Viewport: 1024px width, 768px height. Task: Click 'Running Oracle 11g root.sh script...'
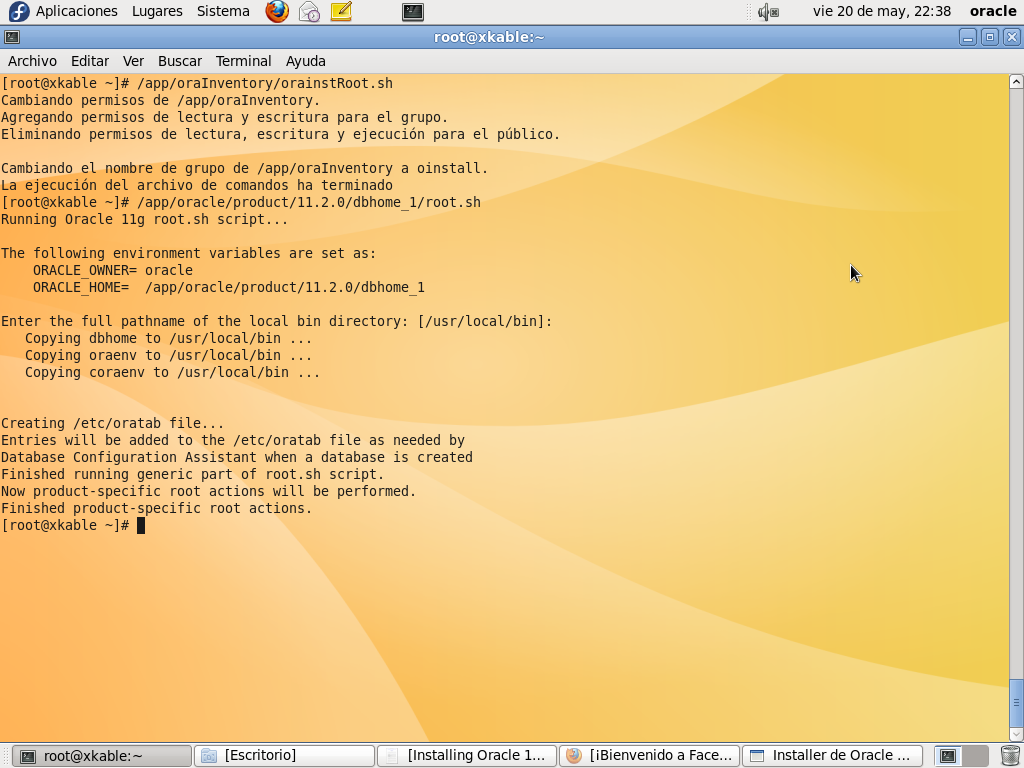144,219
